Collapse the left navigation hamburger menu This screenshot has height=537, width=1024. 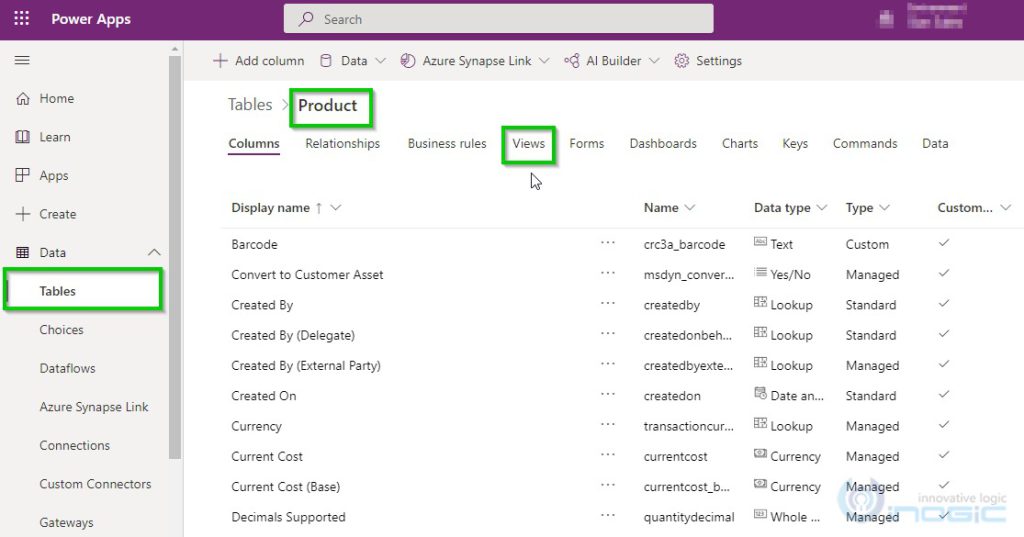coord(22,60)
